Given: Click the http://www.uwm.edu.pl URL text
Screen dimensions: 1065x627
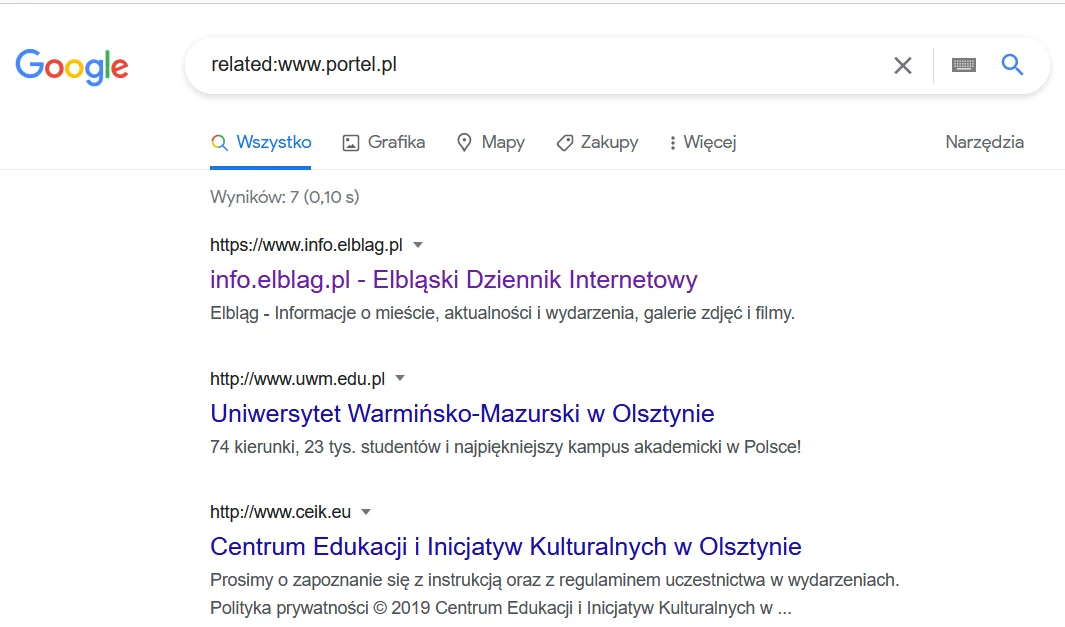Looking at the screenshot, I should click(x=297, y=378).
